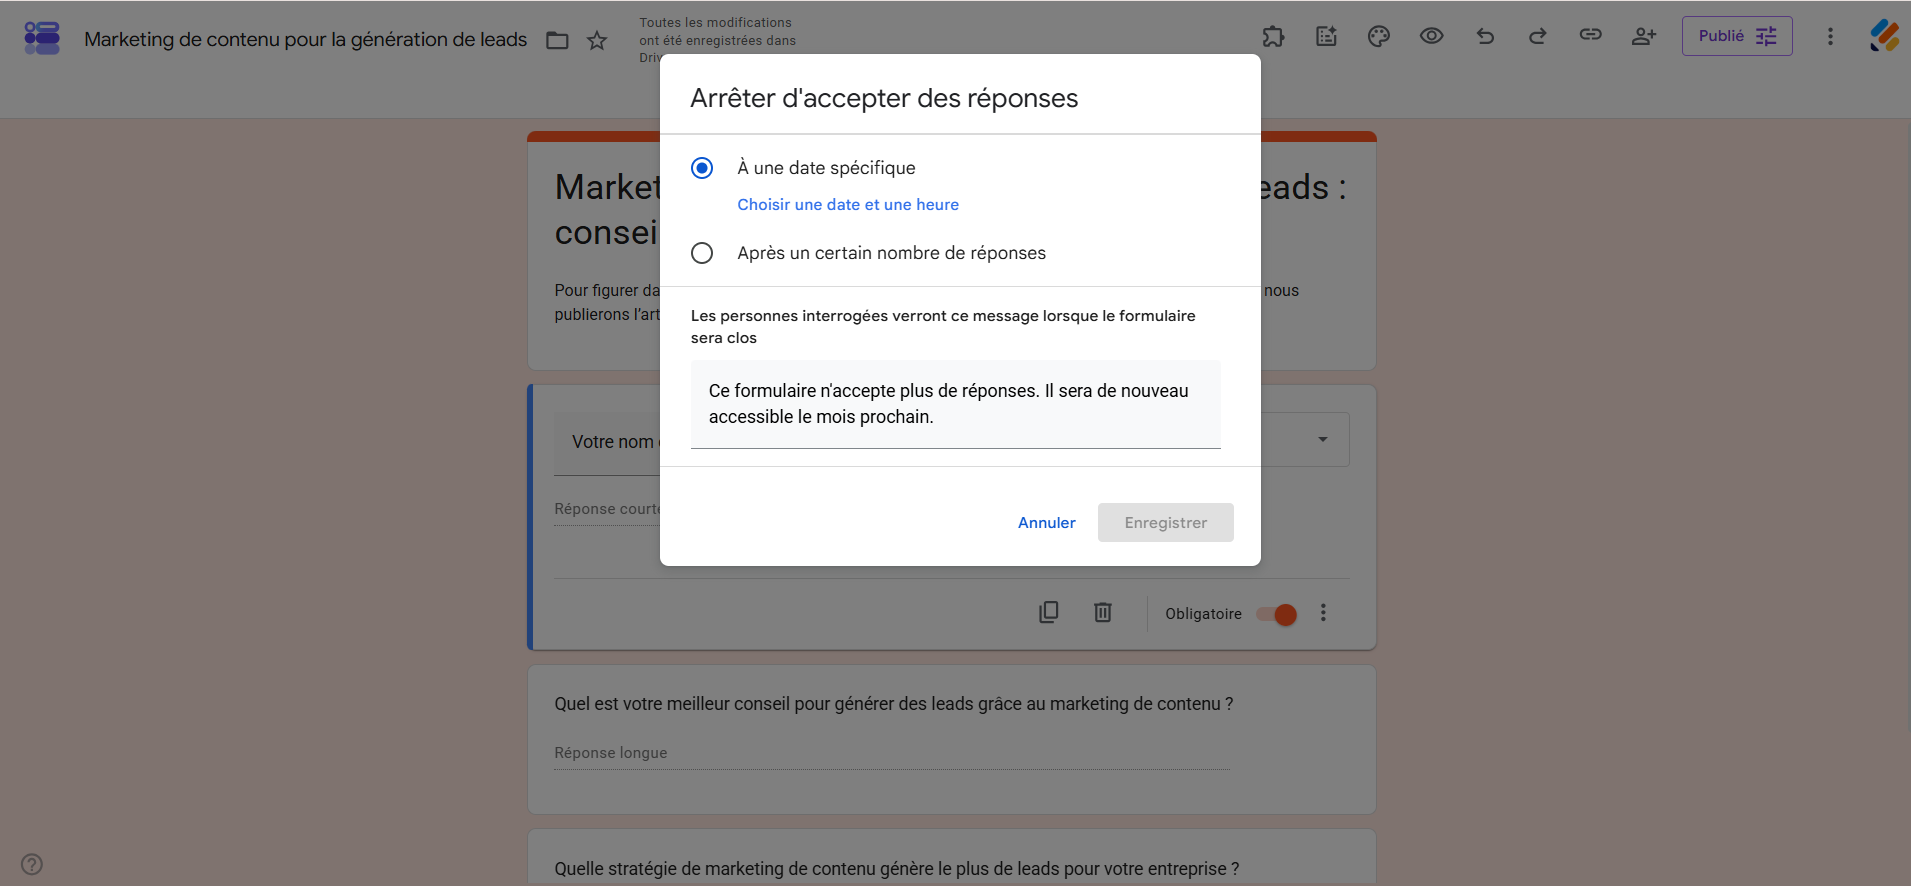Click the Réponse longue answer field
1911x886 pixels.
[x=892, y=754]
